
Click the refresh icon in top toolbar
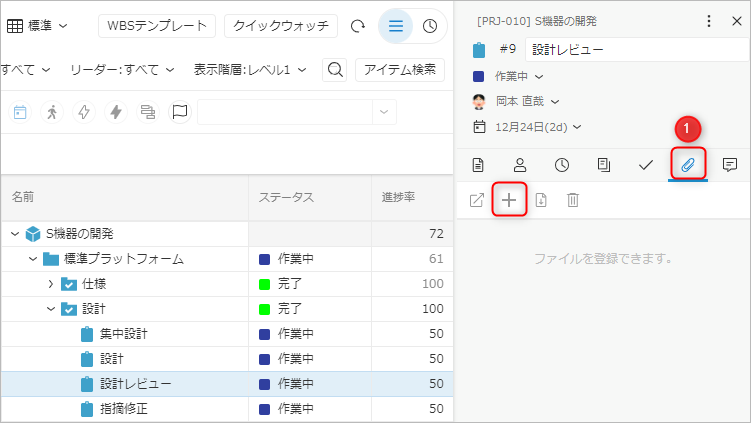pyautogui.click(x=357, y=26)
